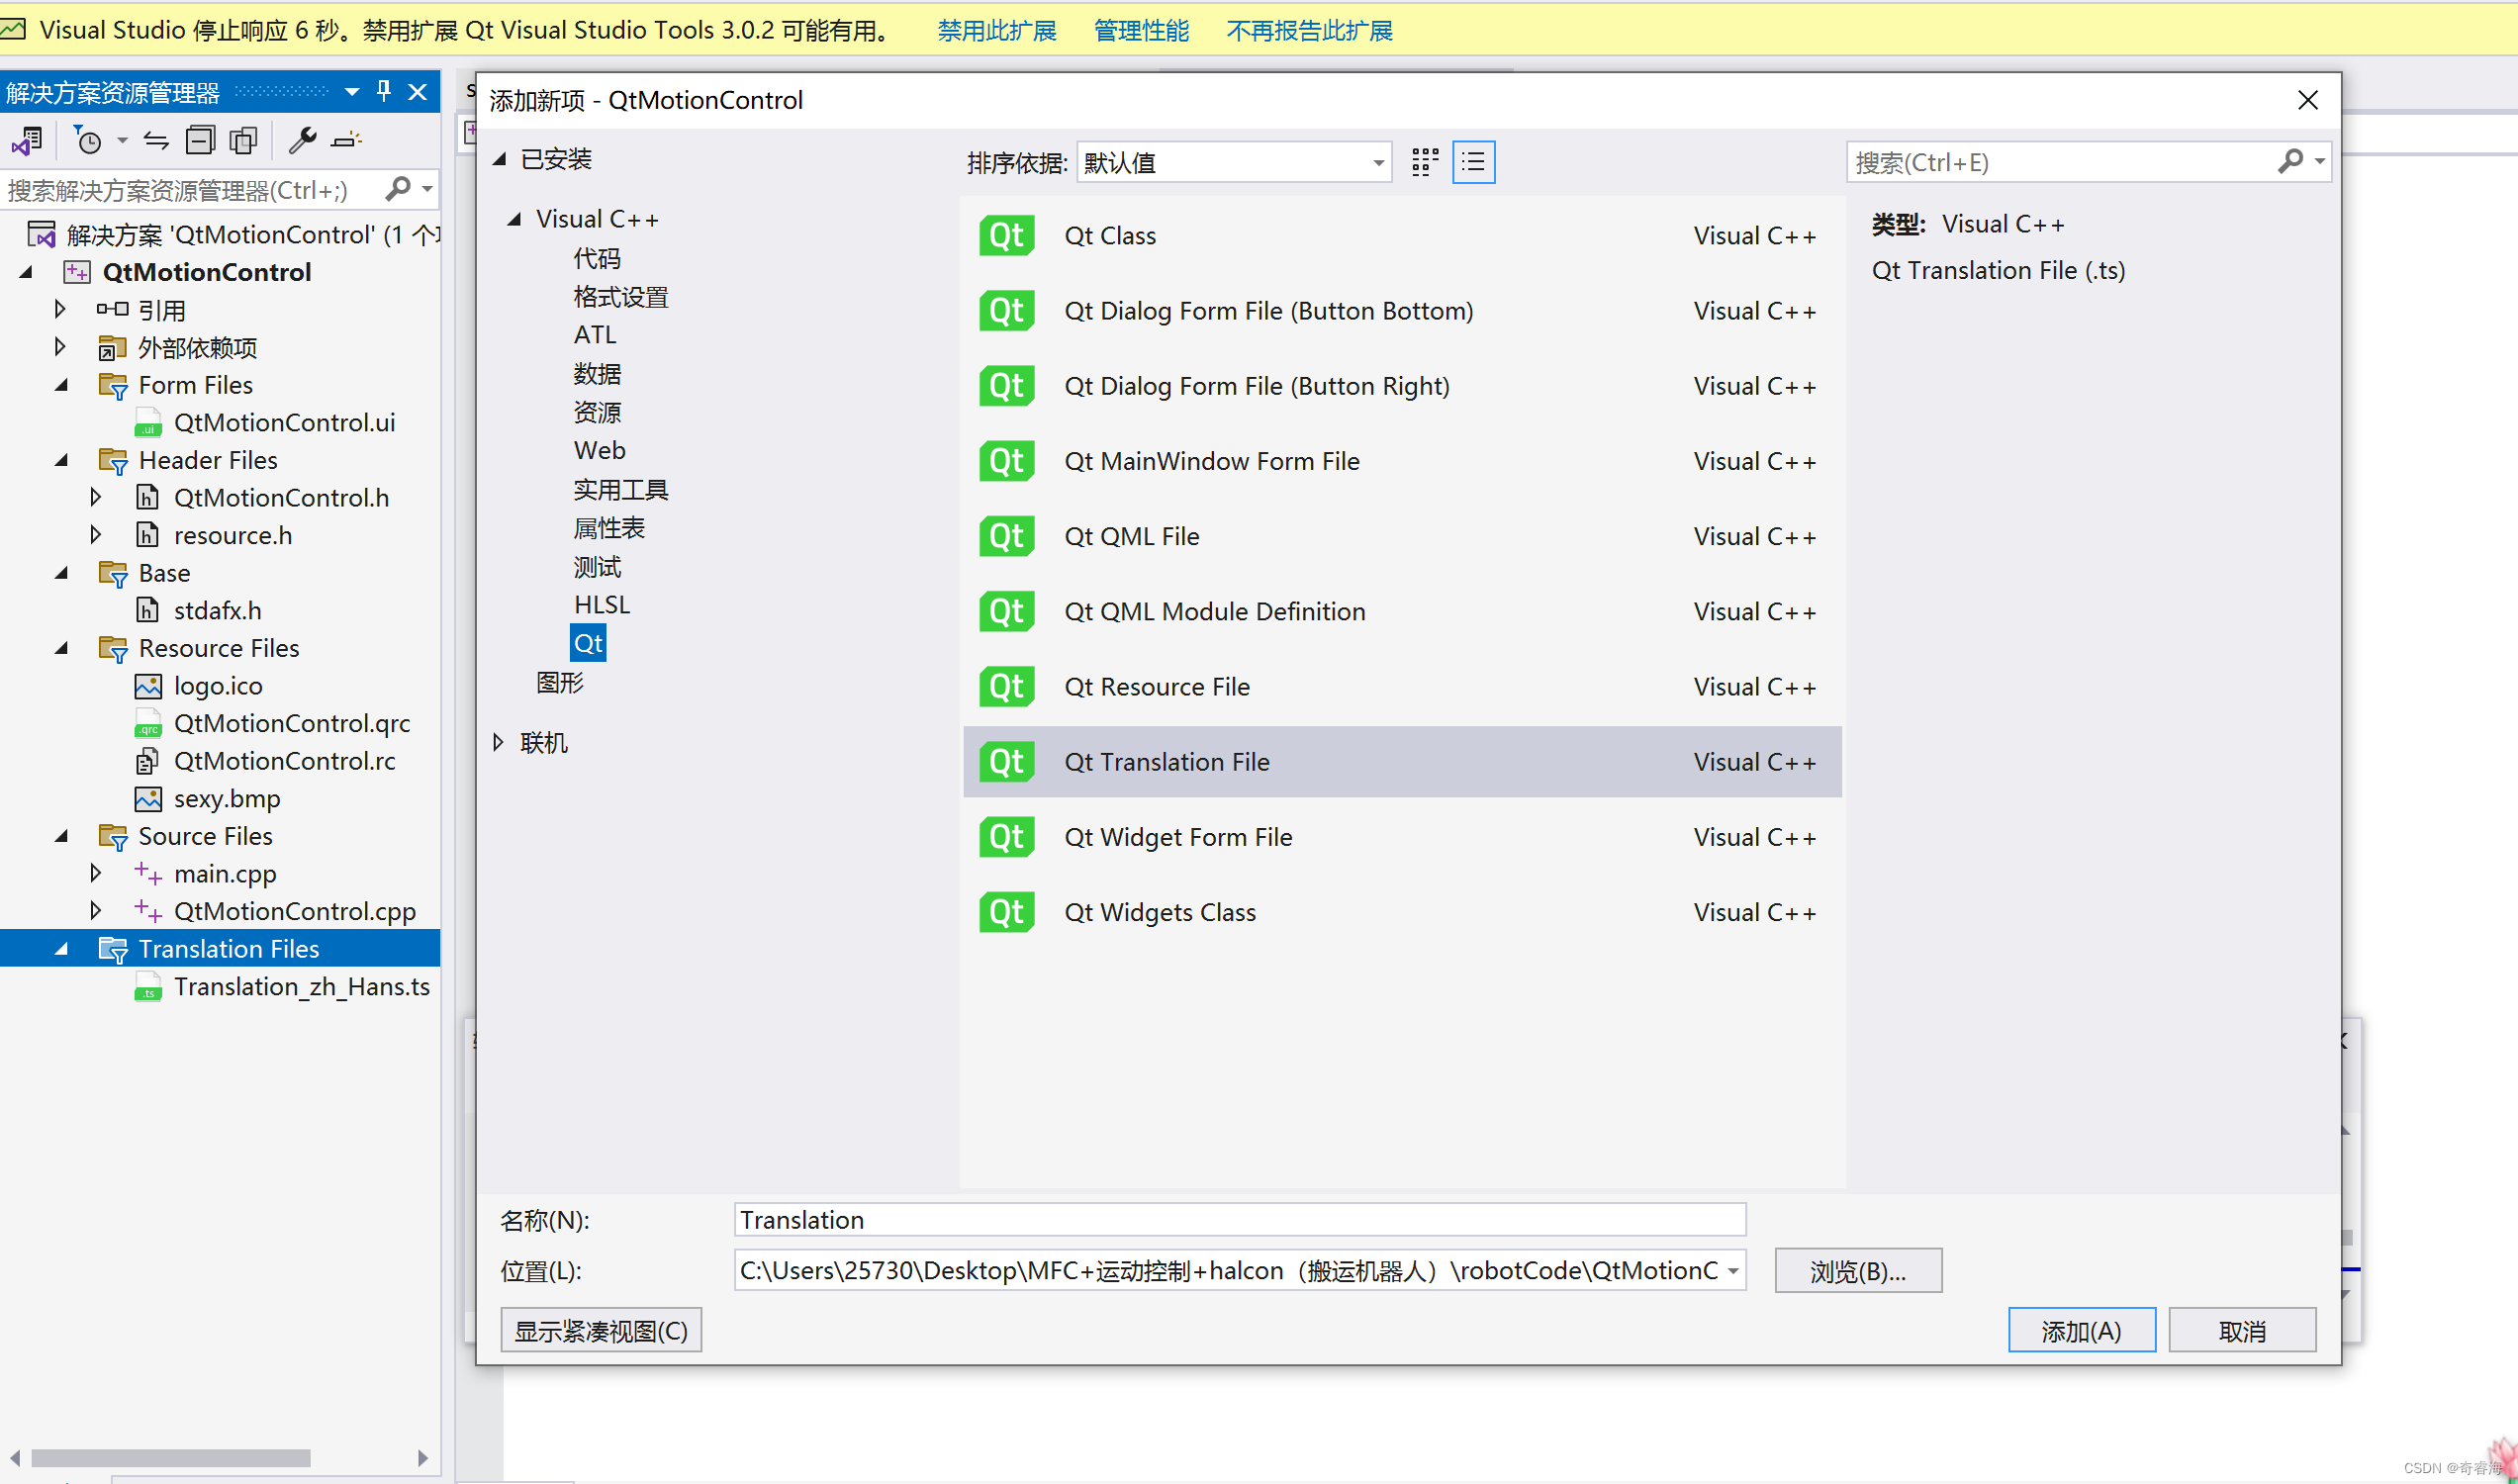Screen dimensions: 2518x1484
Task: Expand the 外部依赖项 node
Action: (60, 347)
